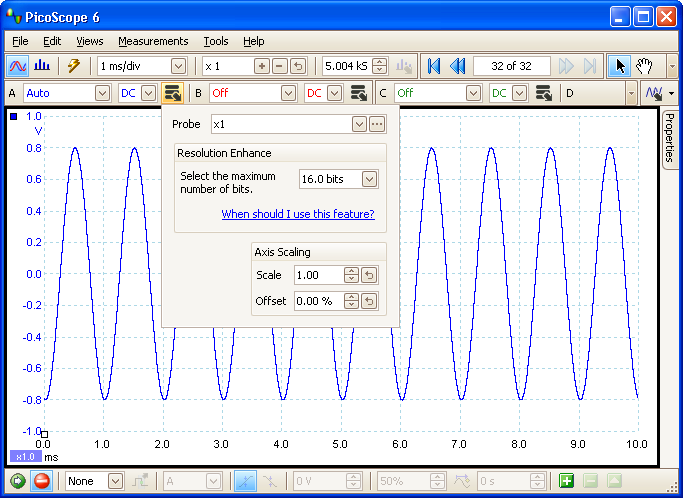The height and width of the screenshot is (498, 683).
Task: Open Channel C DC coupling dropdown
Action: pyautogui.click(x=520, y=93)
